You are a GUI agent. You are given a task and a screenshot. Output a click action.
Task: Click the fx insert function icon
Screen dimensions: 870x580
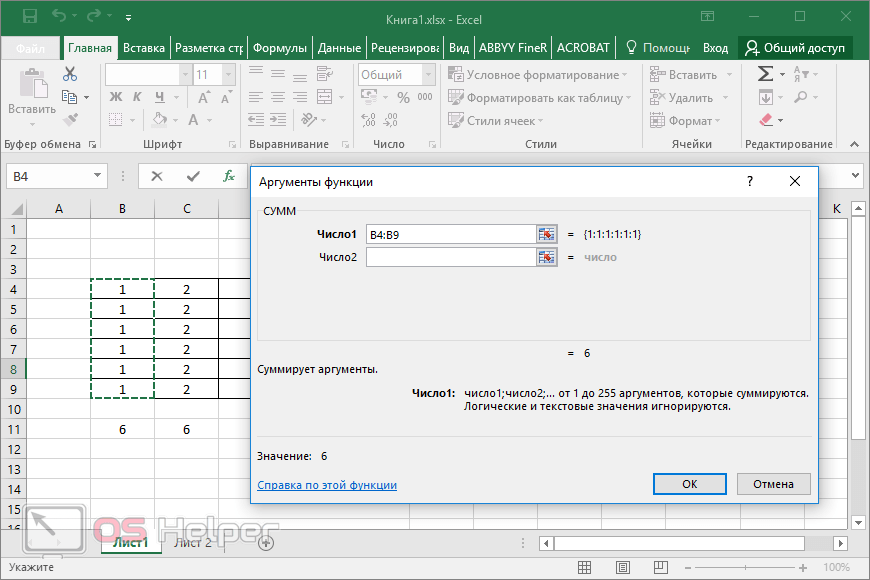229,176
